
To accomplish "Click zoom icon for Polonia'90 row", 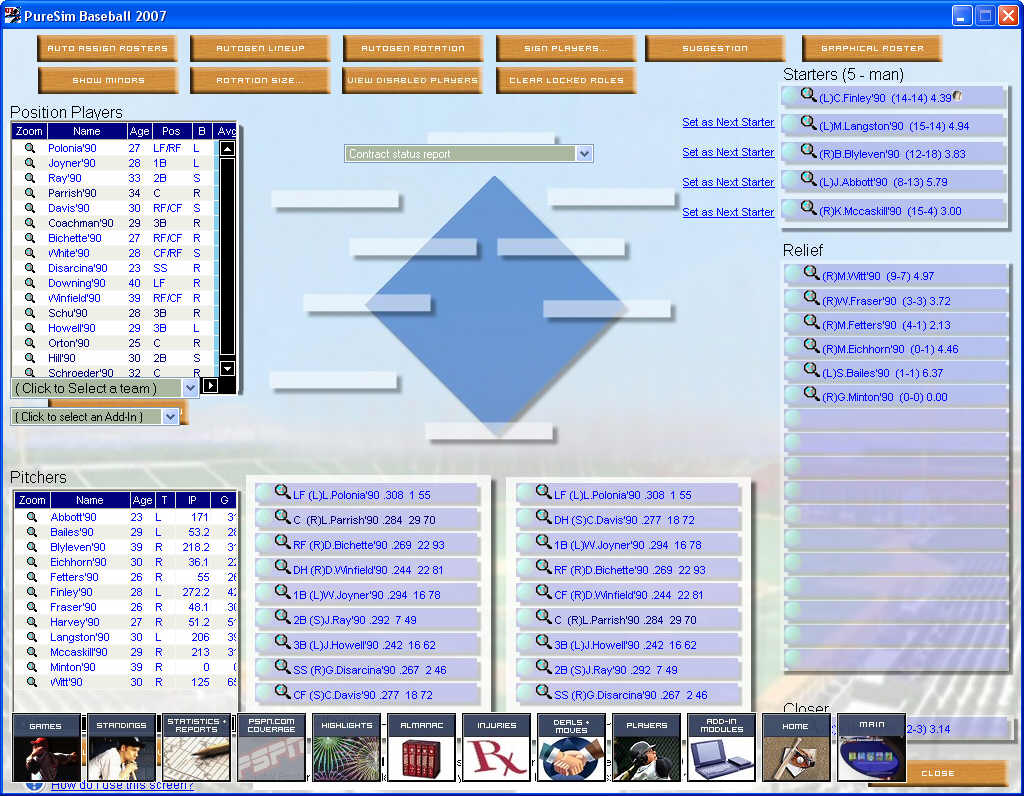I will (29, 148).
